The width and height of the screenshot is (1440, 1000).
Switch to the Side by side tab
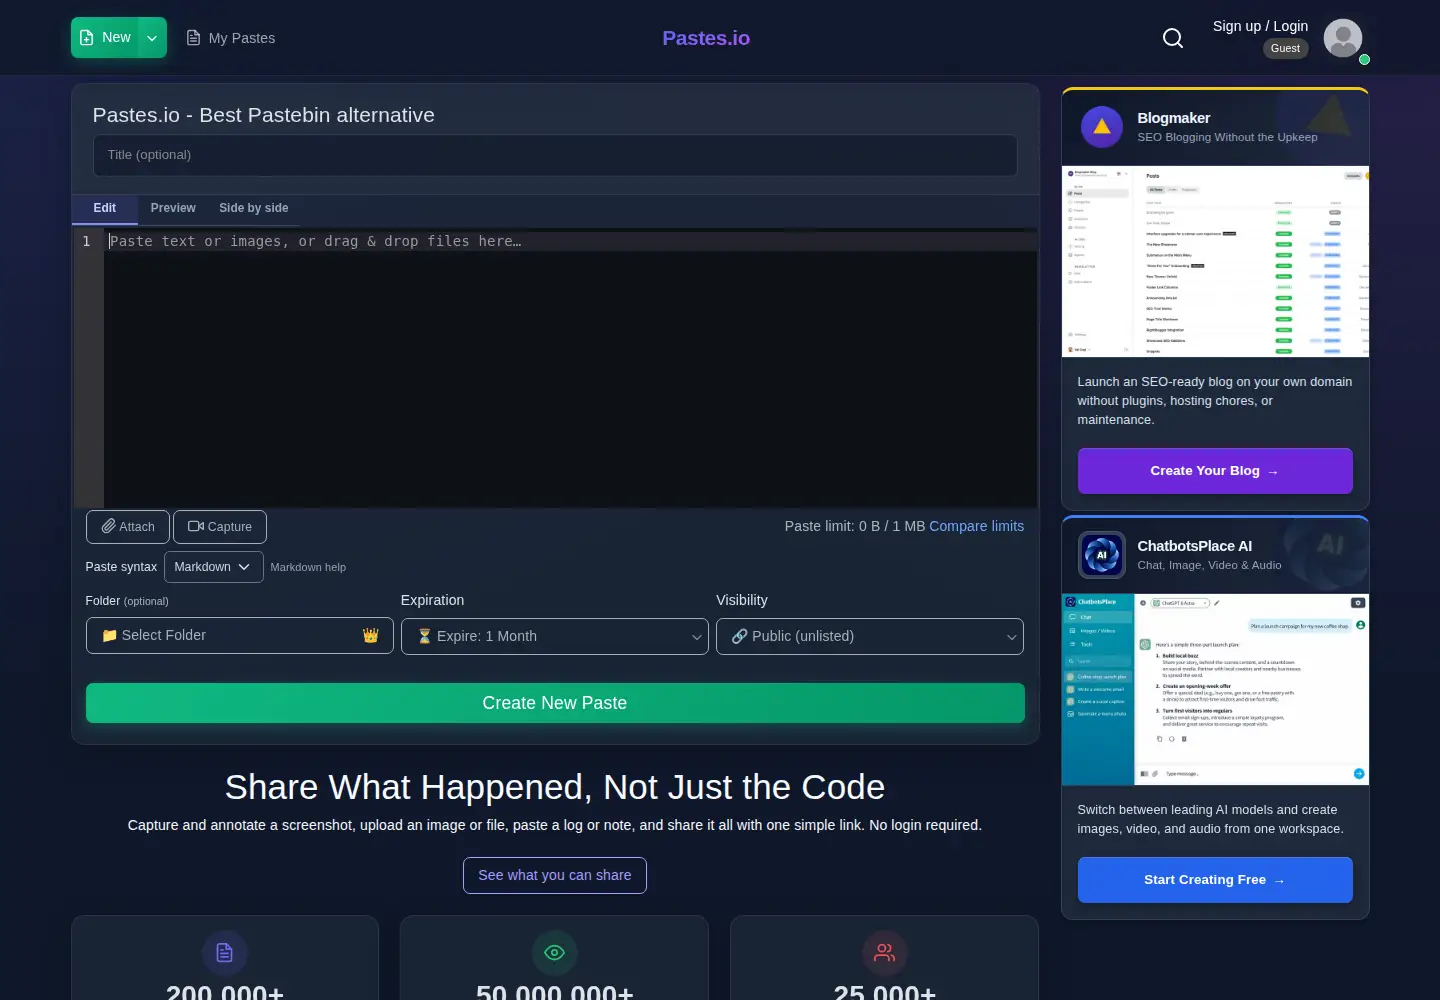point(254,208)
